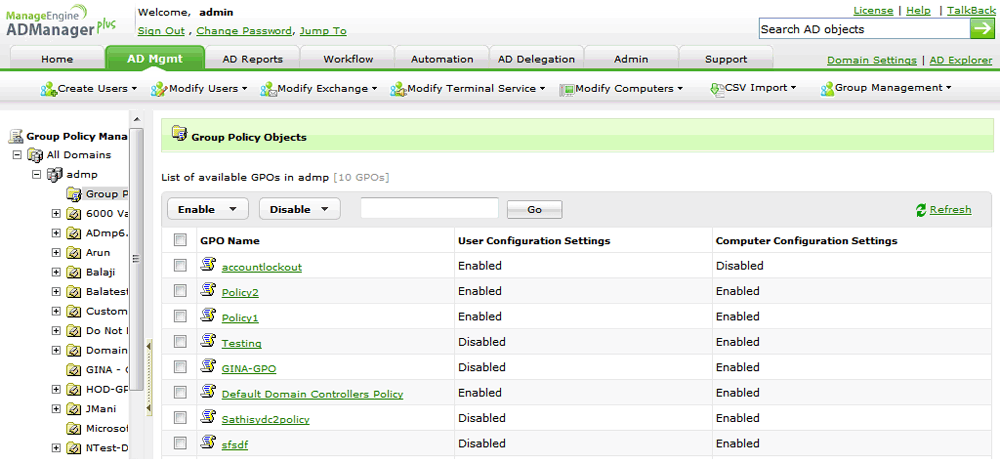Viewport: 1000px width, 464px height.
Task: Open the Default Domain Controllers Policy link
Action: 312,394
